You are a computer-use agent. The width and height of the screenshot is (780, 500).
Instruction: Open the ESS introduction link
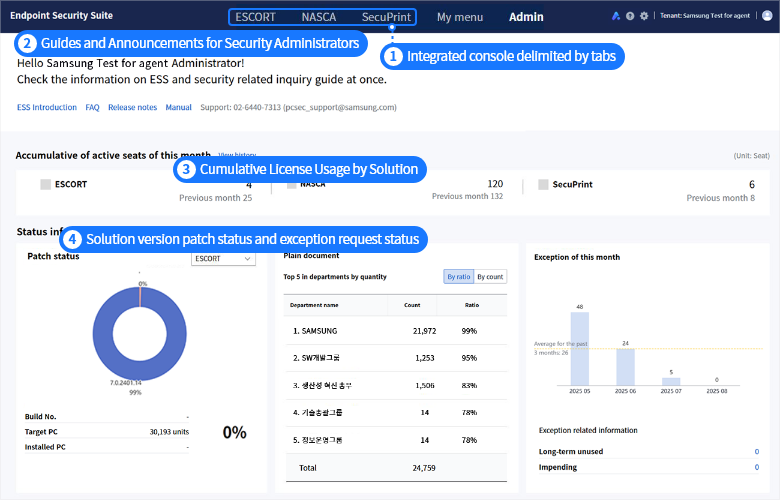coord(46,107)
